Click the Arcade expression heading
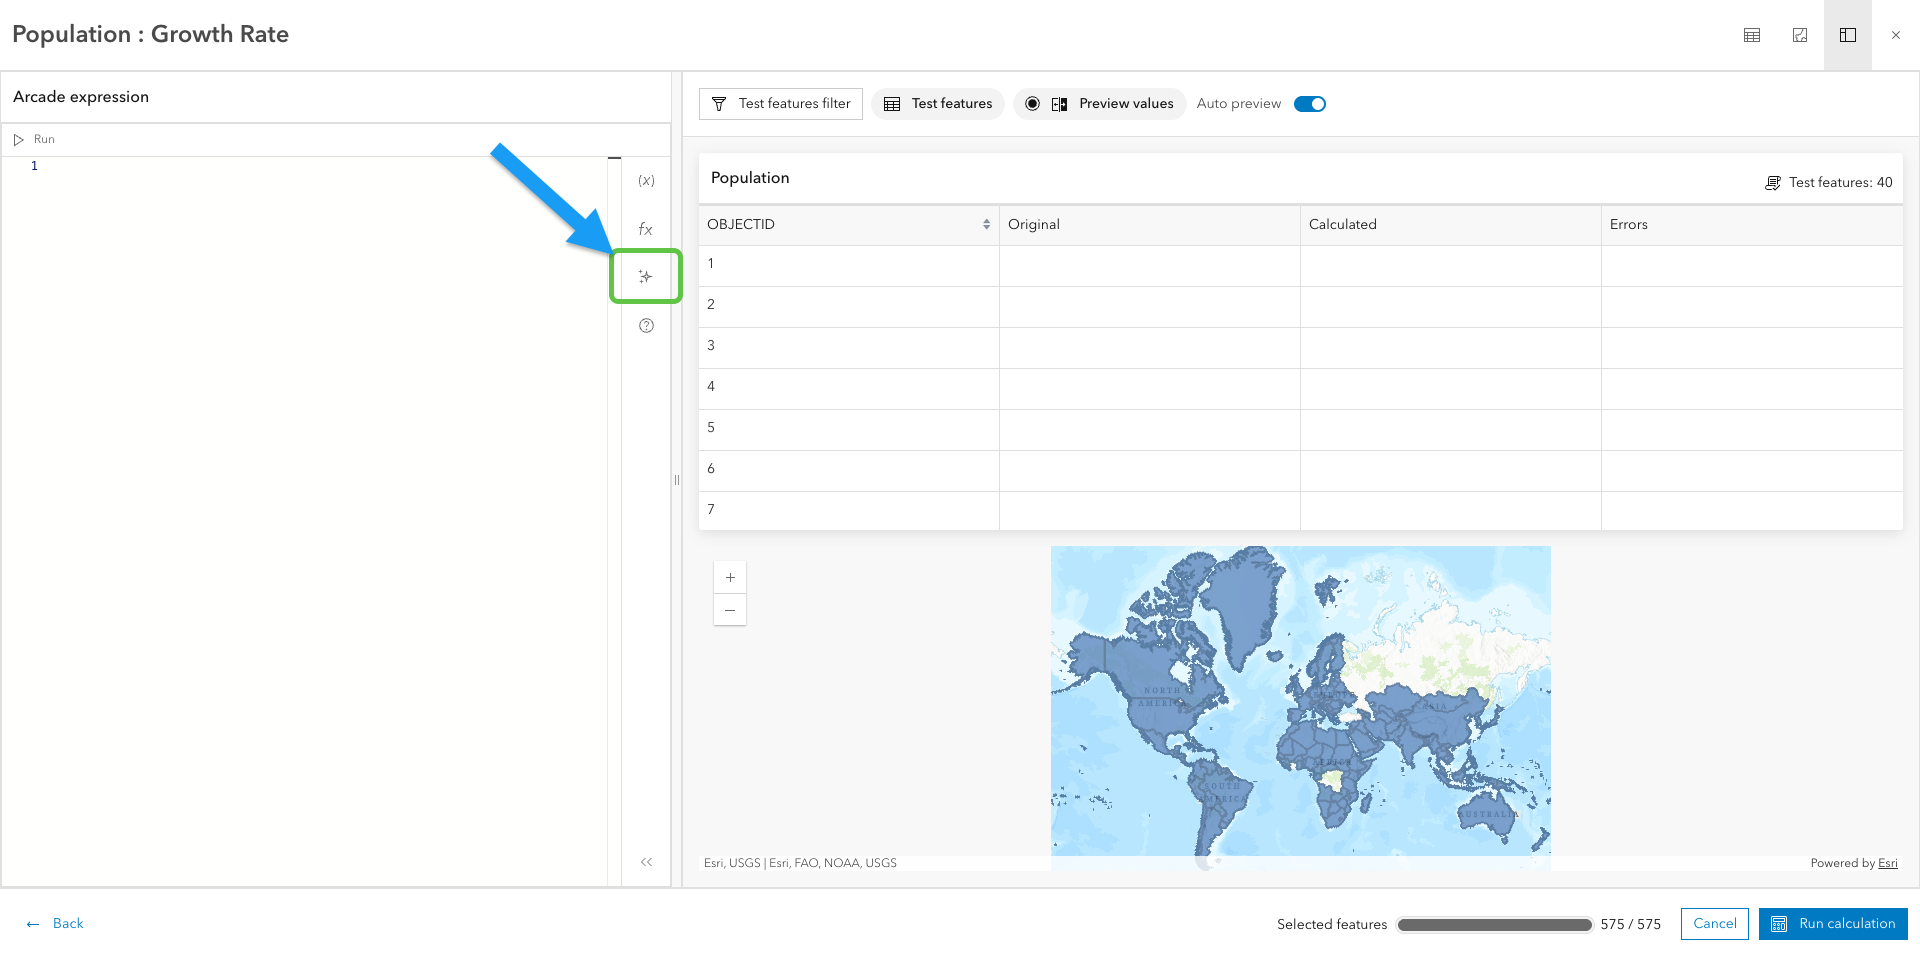This screenshot has width=1920, height=958. click(x=81, y=97)
